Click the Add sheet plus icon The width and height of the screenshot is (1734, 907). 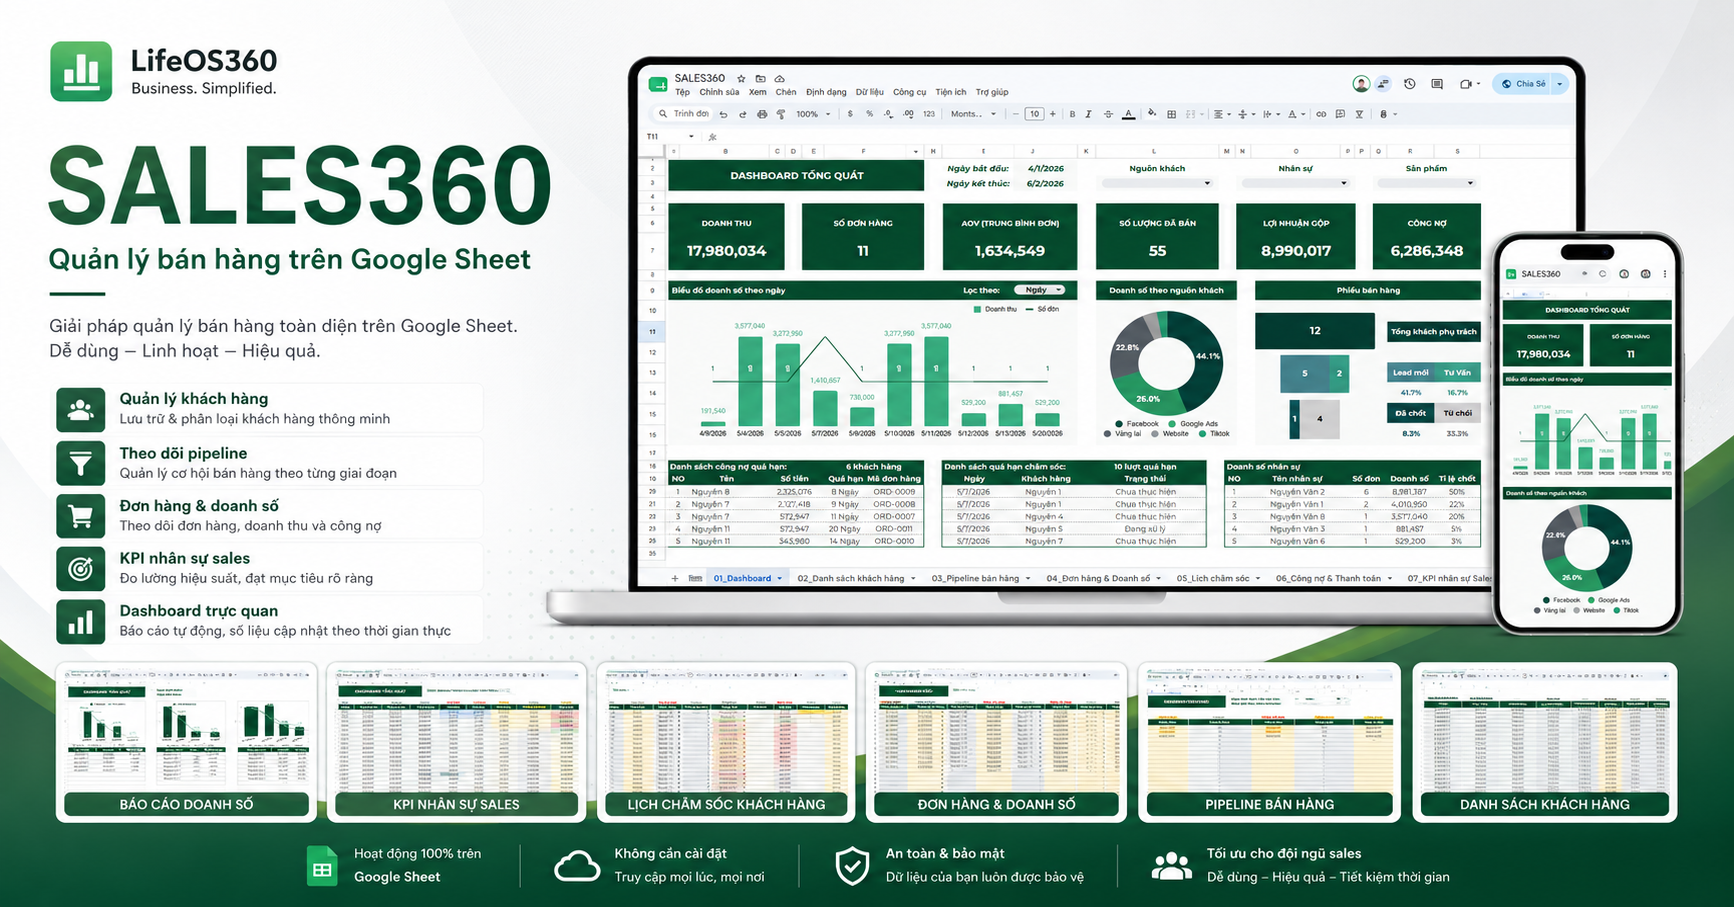pyautogui.click(x=675, y=578)
